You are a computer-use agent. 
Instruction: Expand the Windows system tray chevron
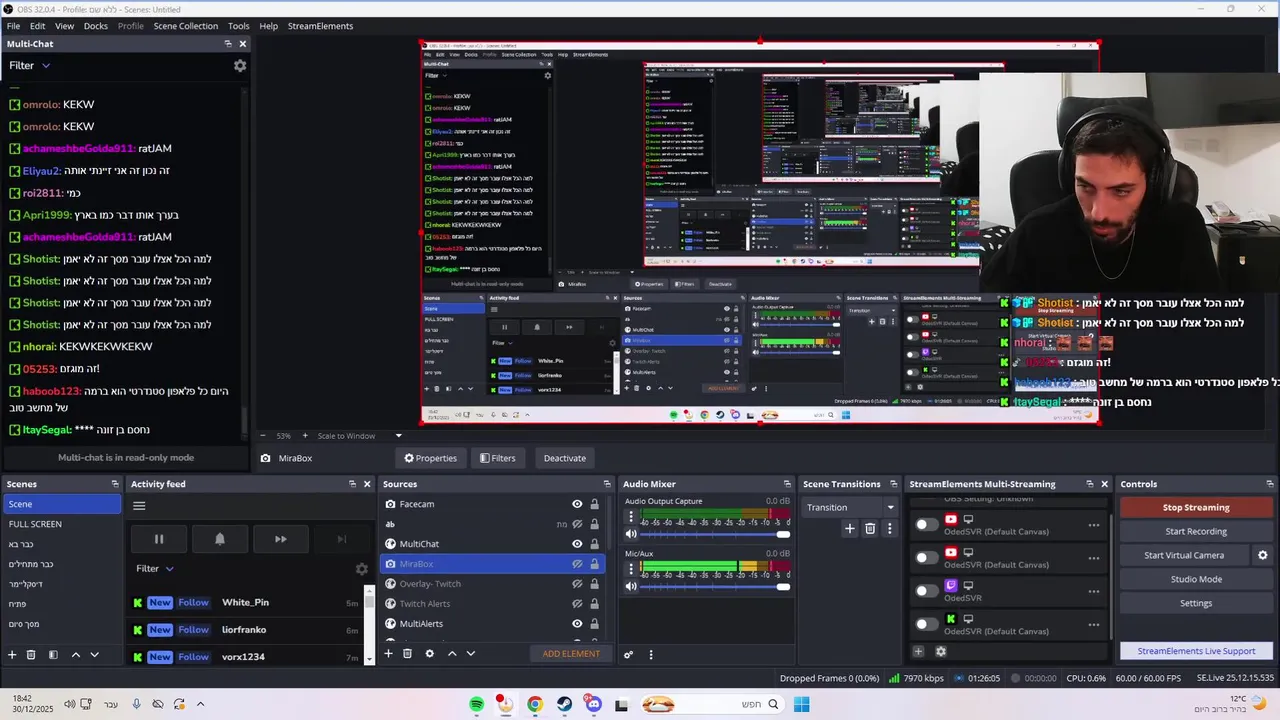pyautogui.click(x=200, y=704)
